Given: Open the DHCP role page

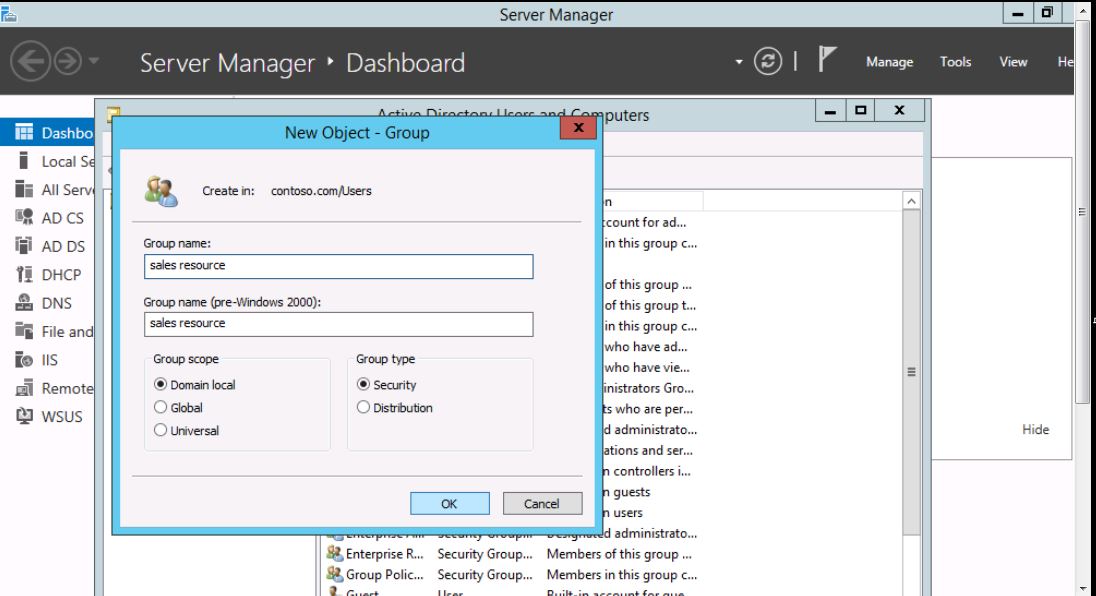Looking at the screenshot, I should 48,275.
